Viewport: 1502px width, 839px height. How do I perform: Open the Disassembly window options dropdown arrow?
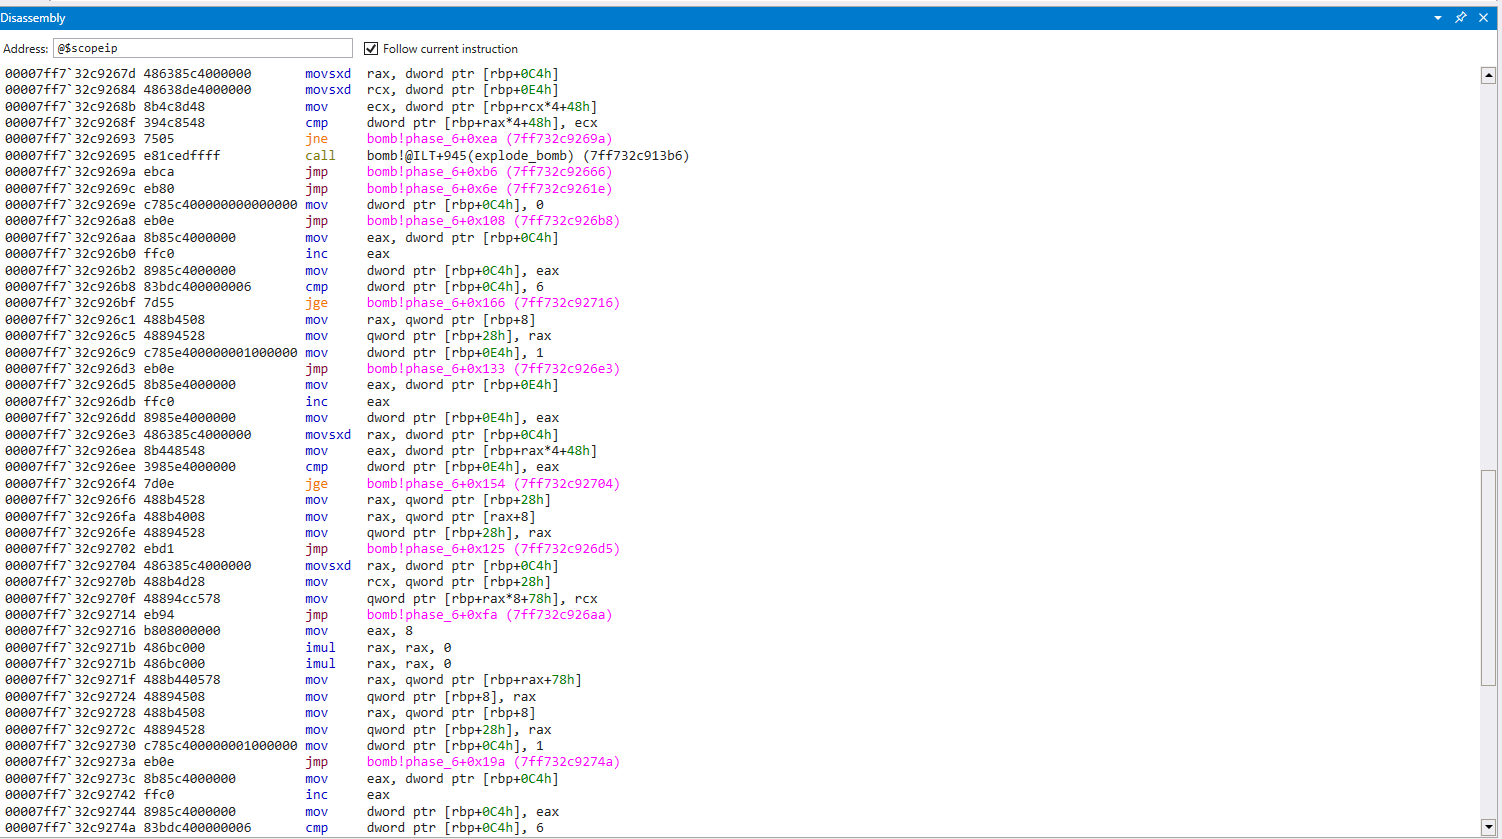(1438, 18)
